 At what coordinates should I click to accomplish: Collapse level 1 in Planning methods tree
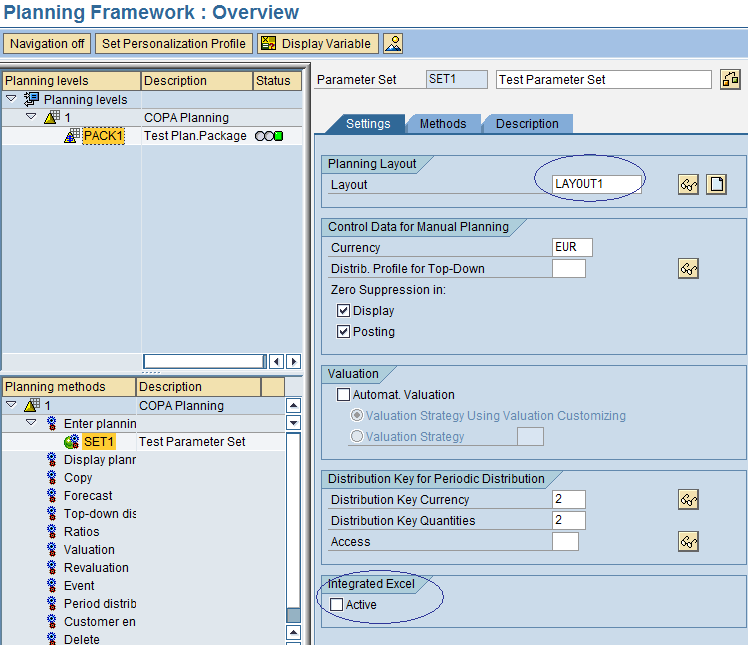pos(11,405)
